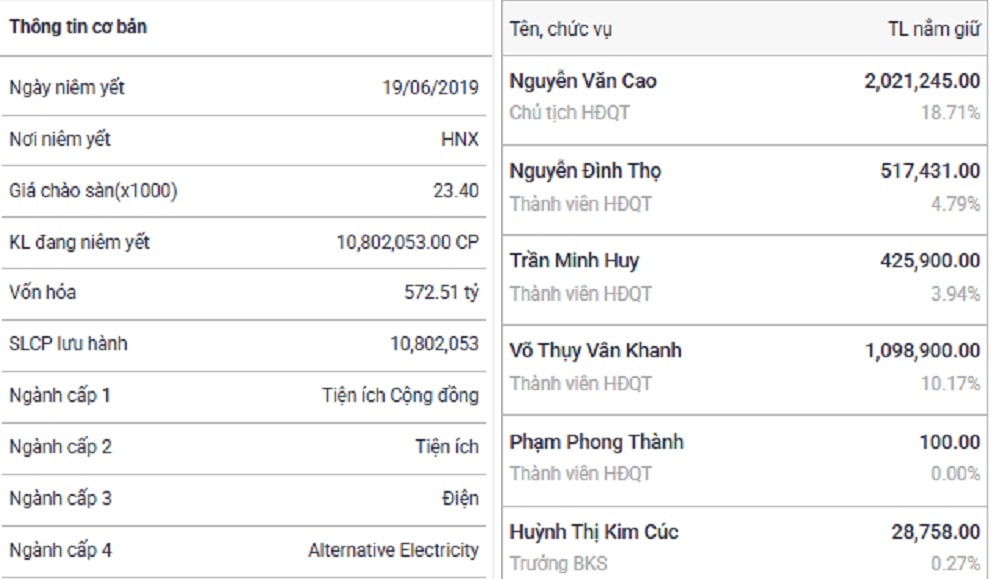
Task: Open Võ Thụy Vân Khanh's profile
Action: pyautogui.click(x=595, y=350)
